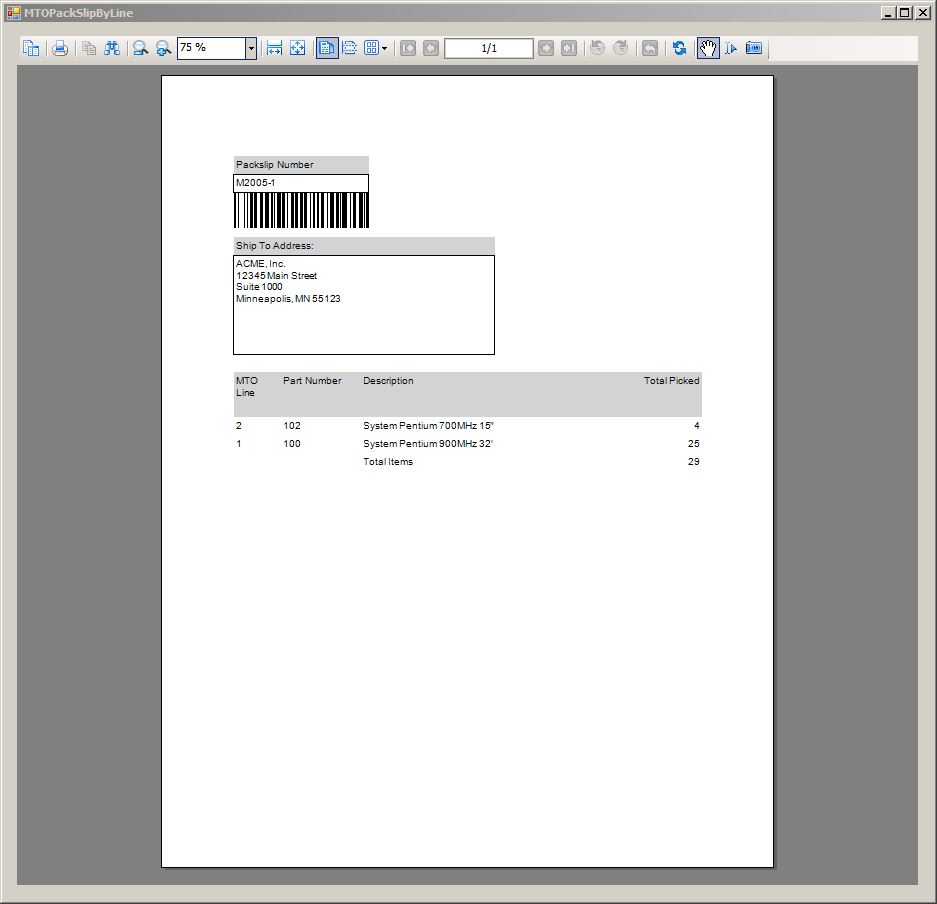Viewport: 937px width, 904px height.
Task: Refresh the report with the blue arrows
Action: (x=680, y=48)
